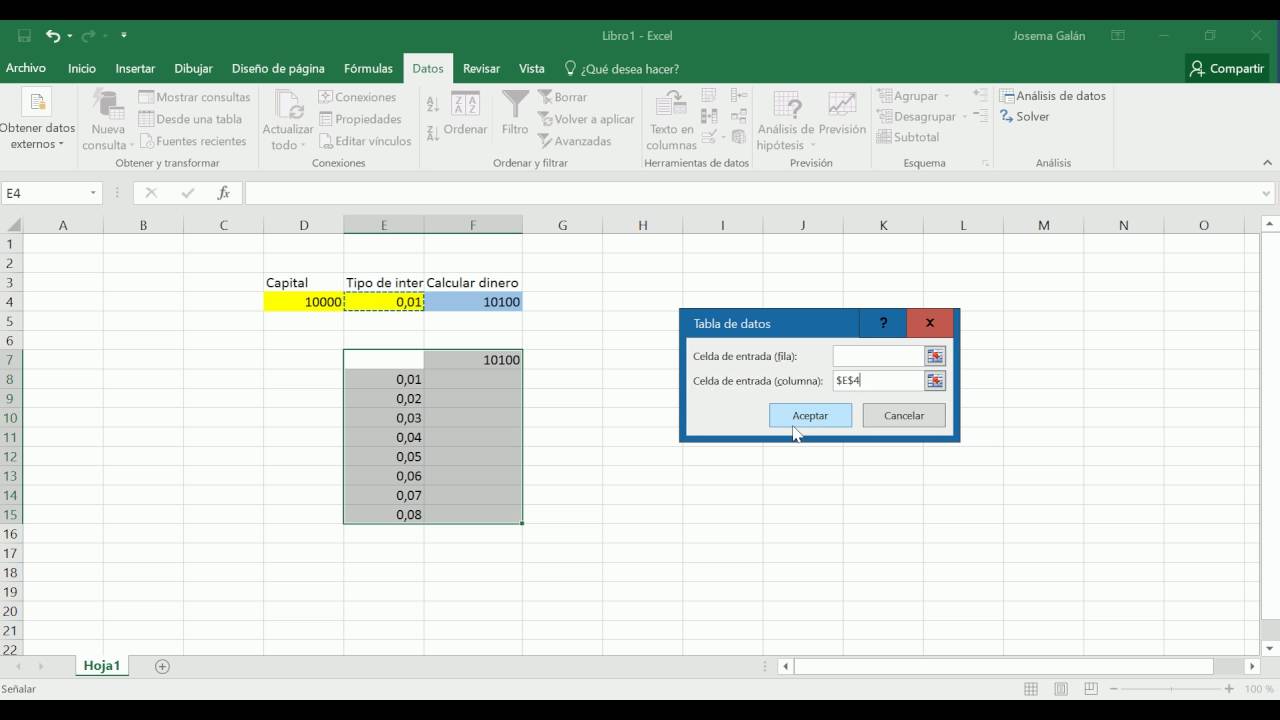The image size is (1280, 720).
Task: Switch to the Diseño de página tab
Action: (x=278, y=69)
